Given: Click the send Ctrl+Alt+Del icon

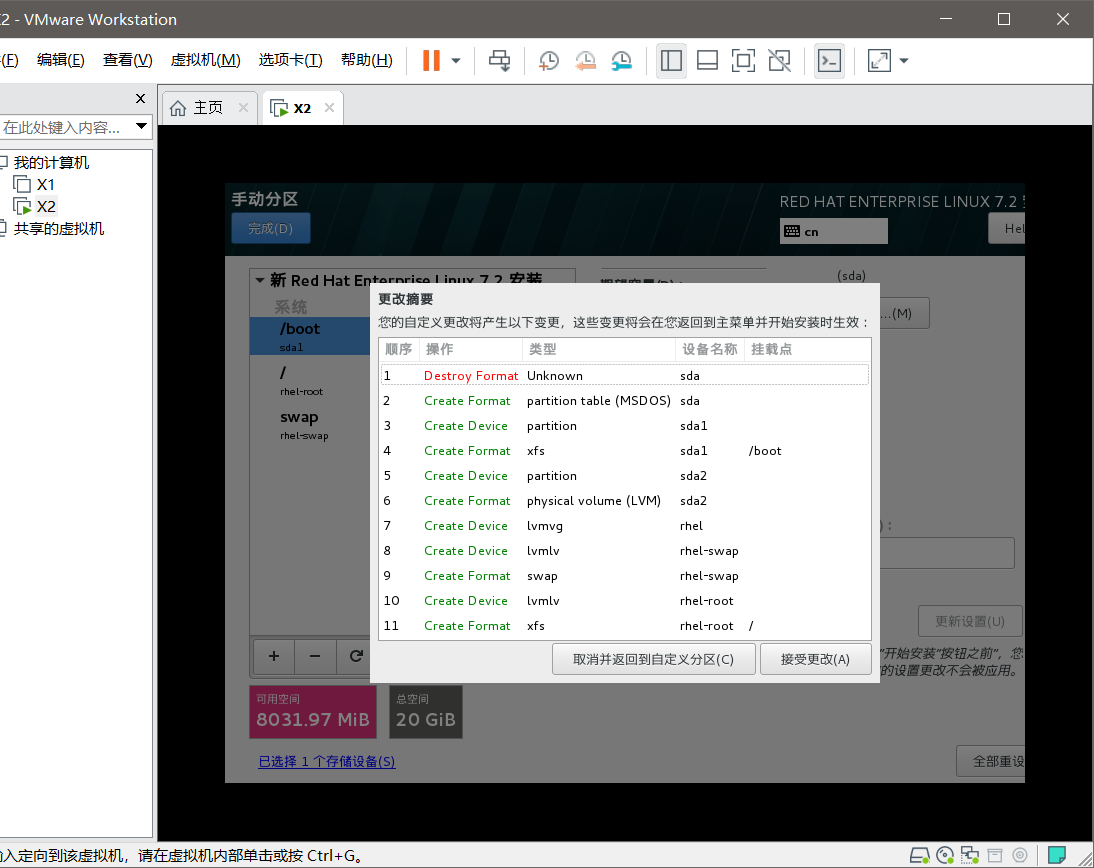Looking at the screenshot, I should [500, 61].
